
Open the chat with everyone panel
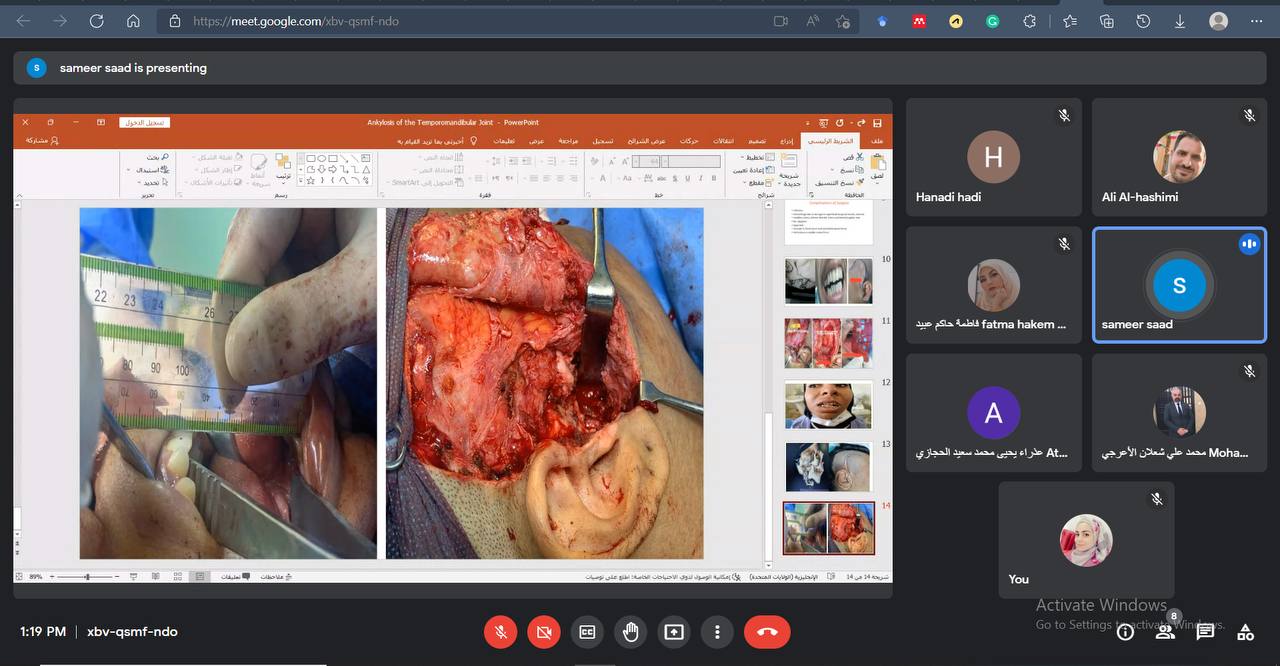tap(1205, 632)
